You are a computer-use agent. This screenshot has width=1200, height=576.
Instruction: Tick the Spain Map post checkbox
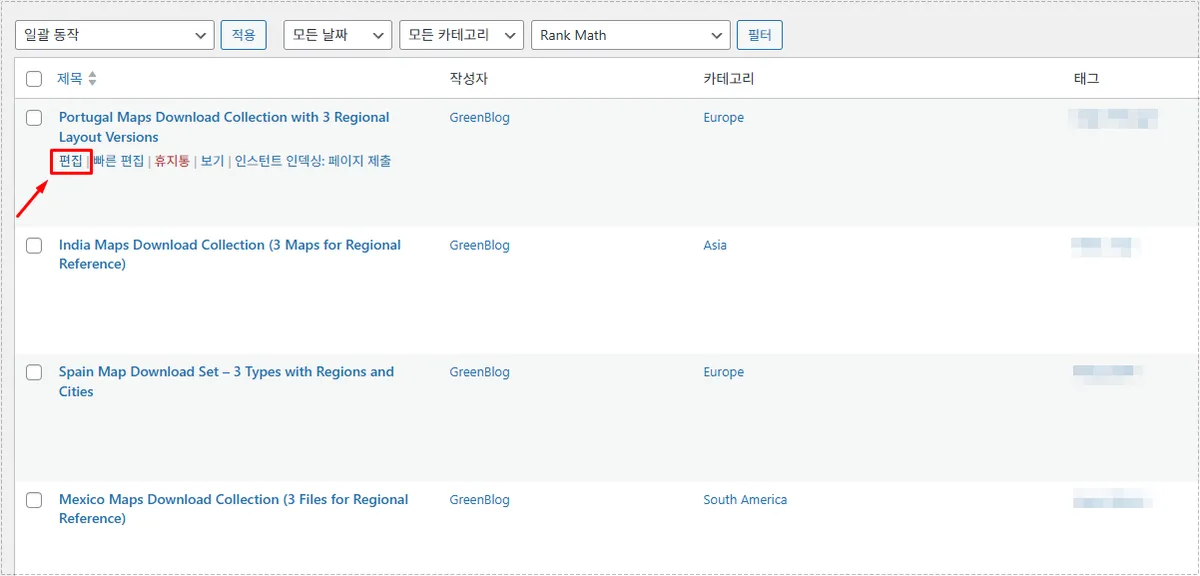(x=34, y=372)
